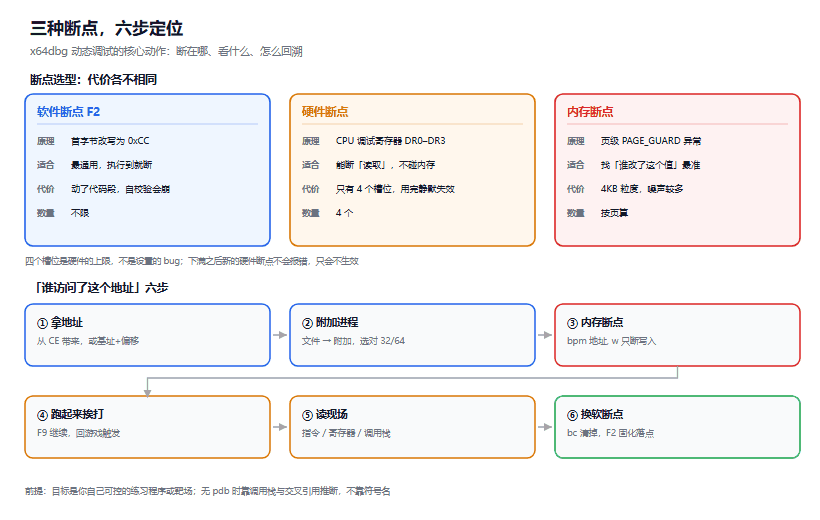This screenshot has width=820, height=520.
Task: Click heading 「谁访问了这个地址」六步
Action: [x=99, y=288]
